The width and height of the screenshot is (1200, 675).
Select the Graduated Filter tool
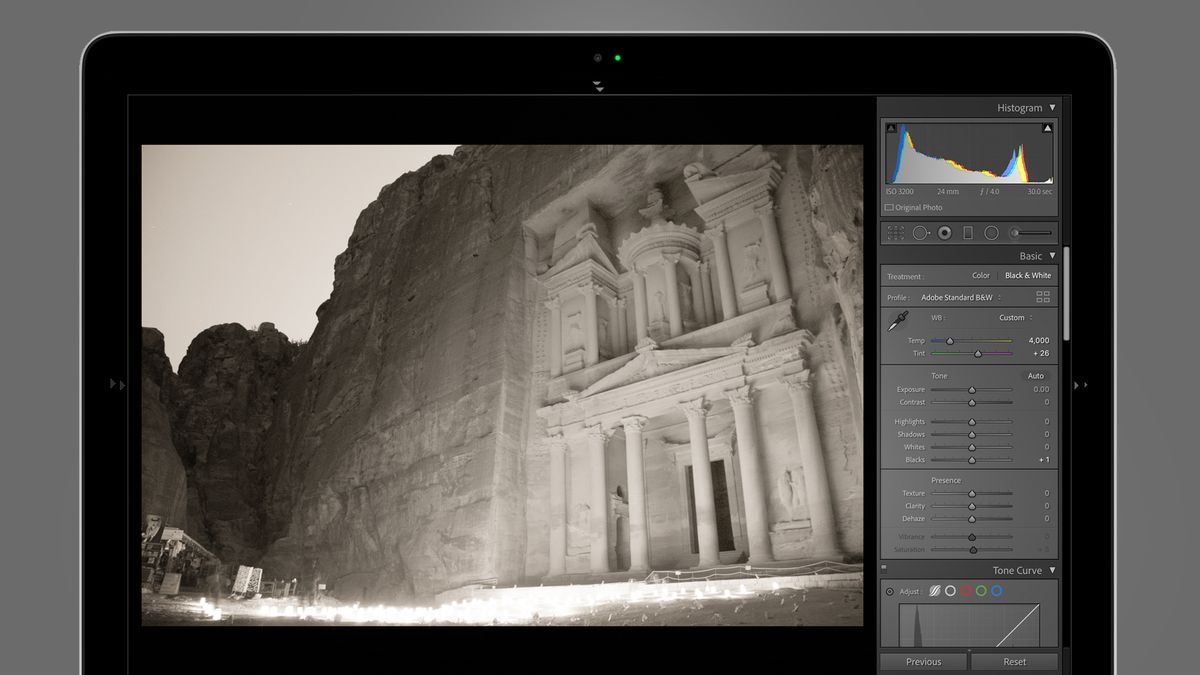(968, 232)
